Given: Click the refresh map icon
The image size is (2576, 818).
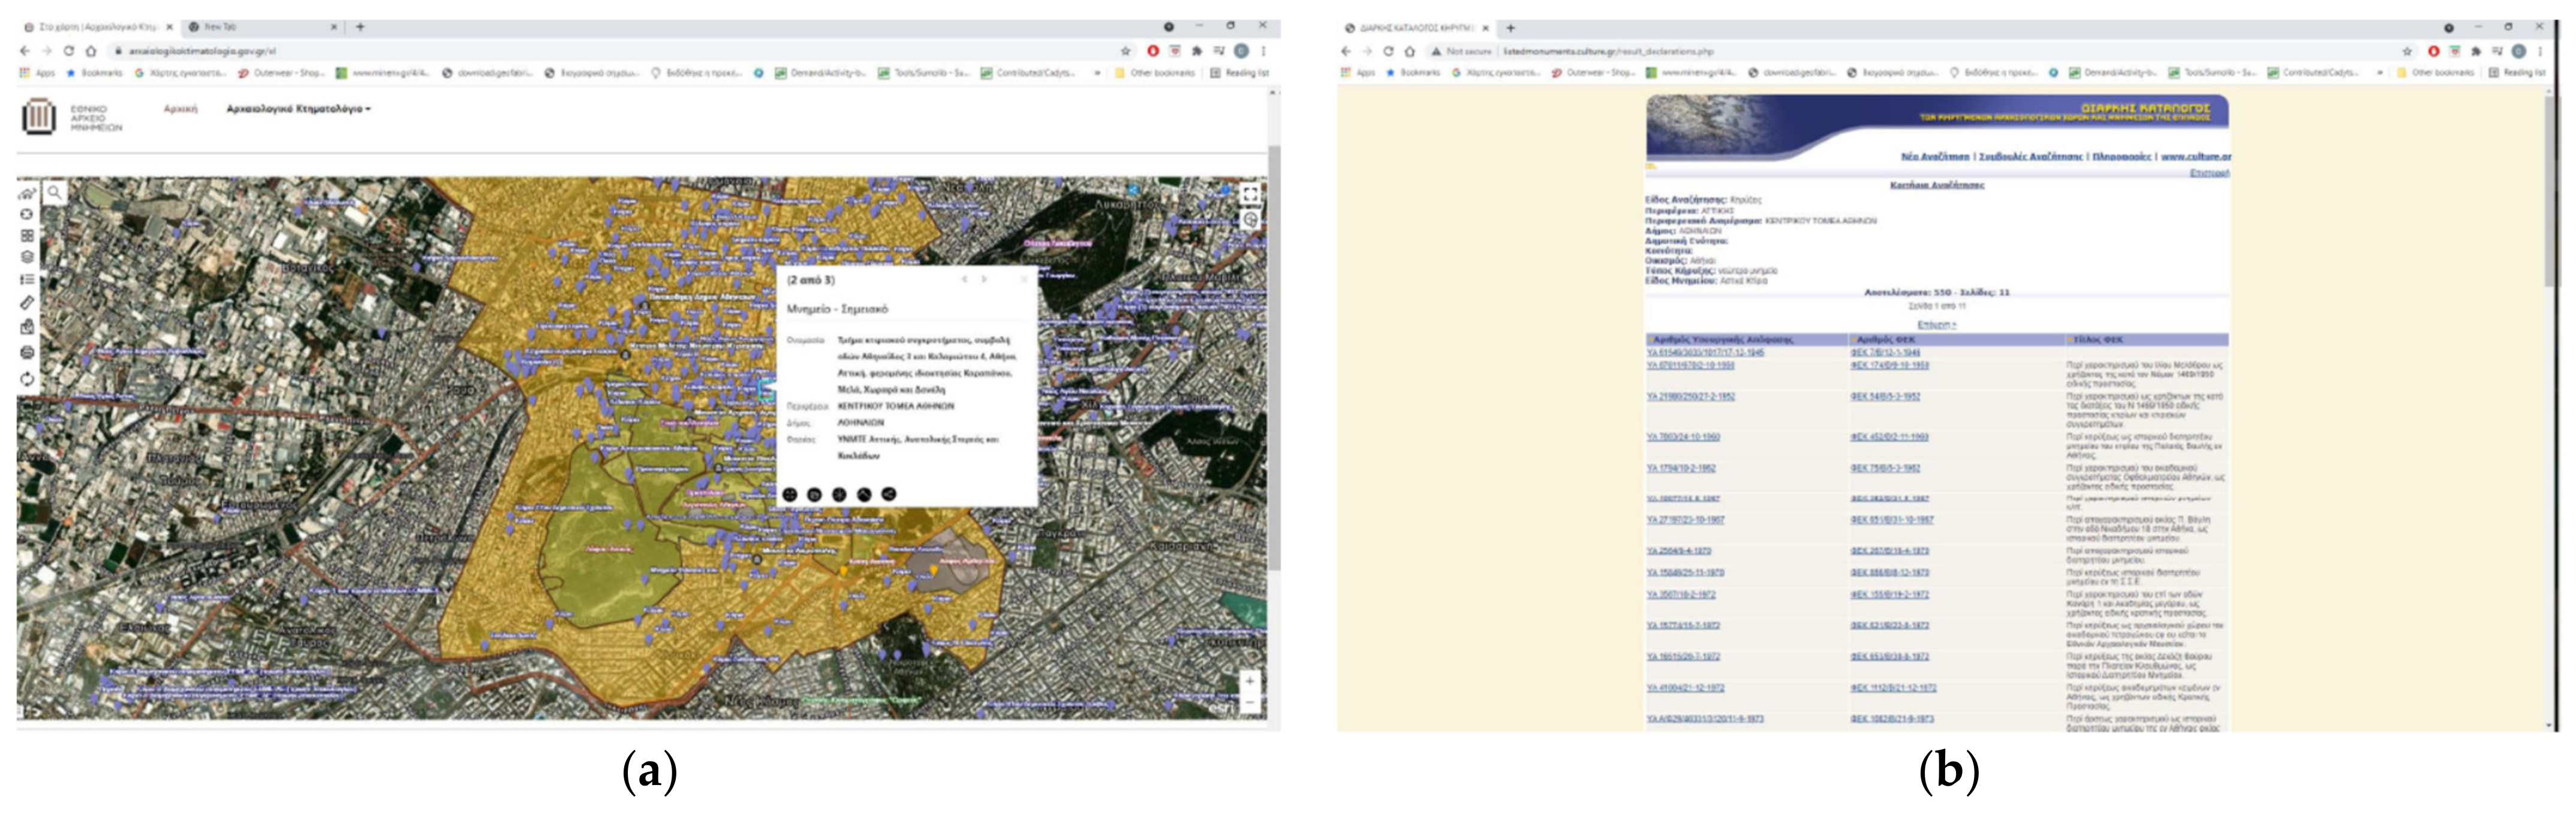Looking at the screenshot, I should point(27,379).
